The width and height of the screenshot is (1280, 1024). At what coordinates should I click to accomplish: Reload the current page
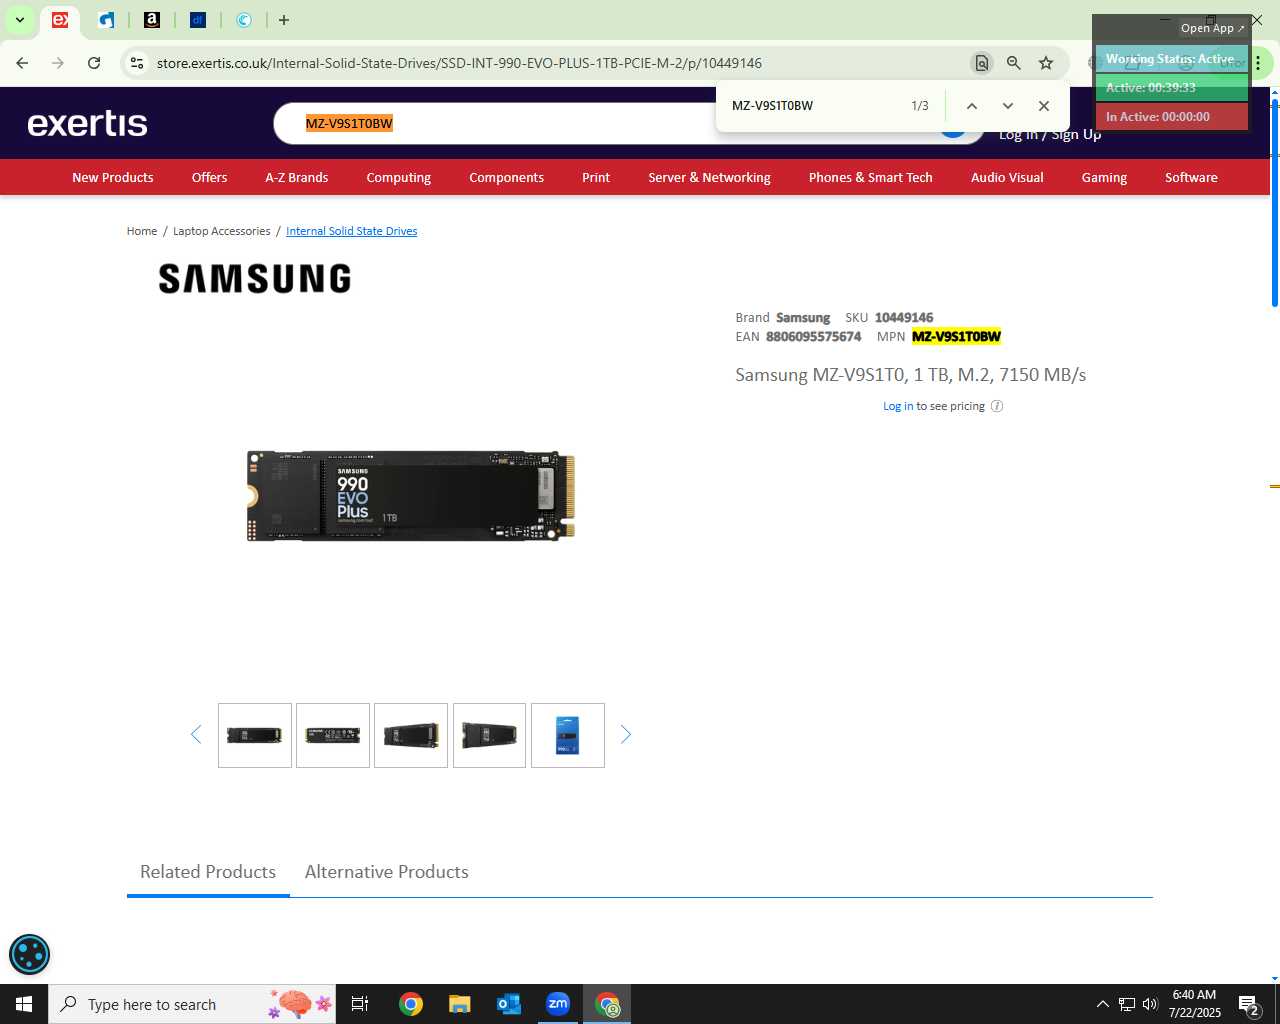94,63
